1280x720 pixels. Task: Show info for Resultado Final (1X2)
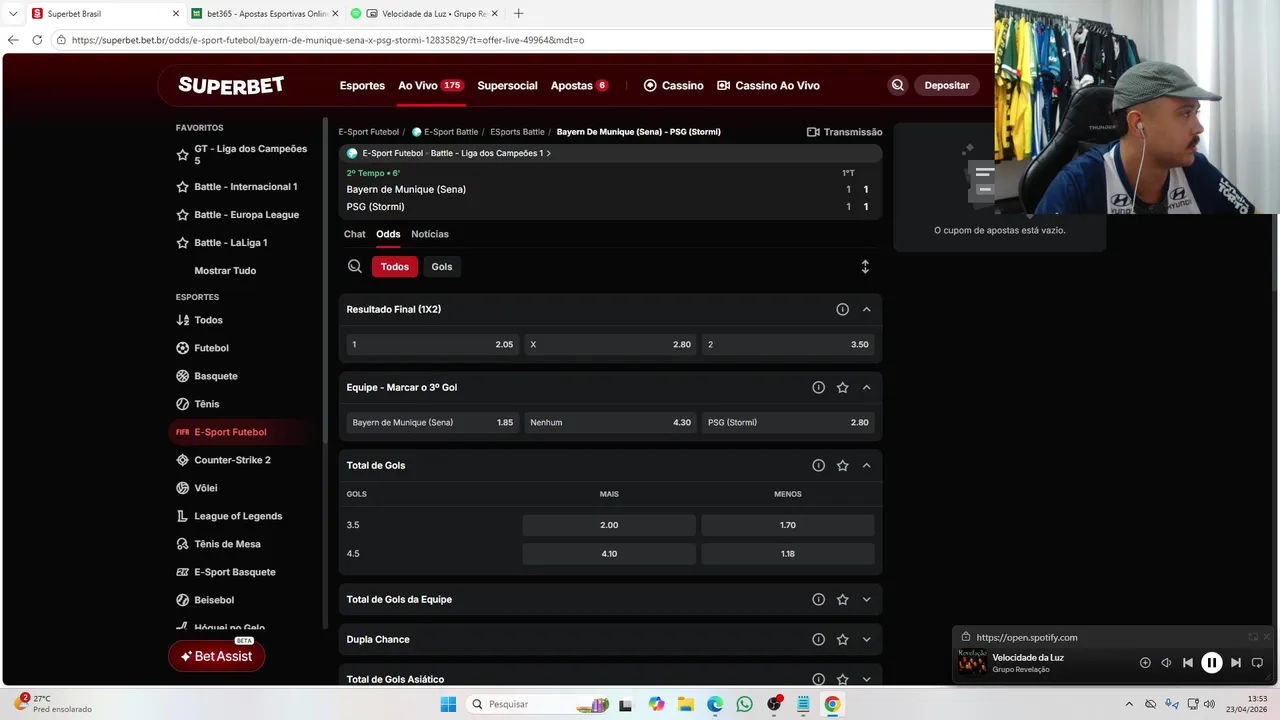point(843,309)
